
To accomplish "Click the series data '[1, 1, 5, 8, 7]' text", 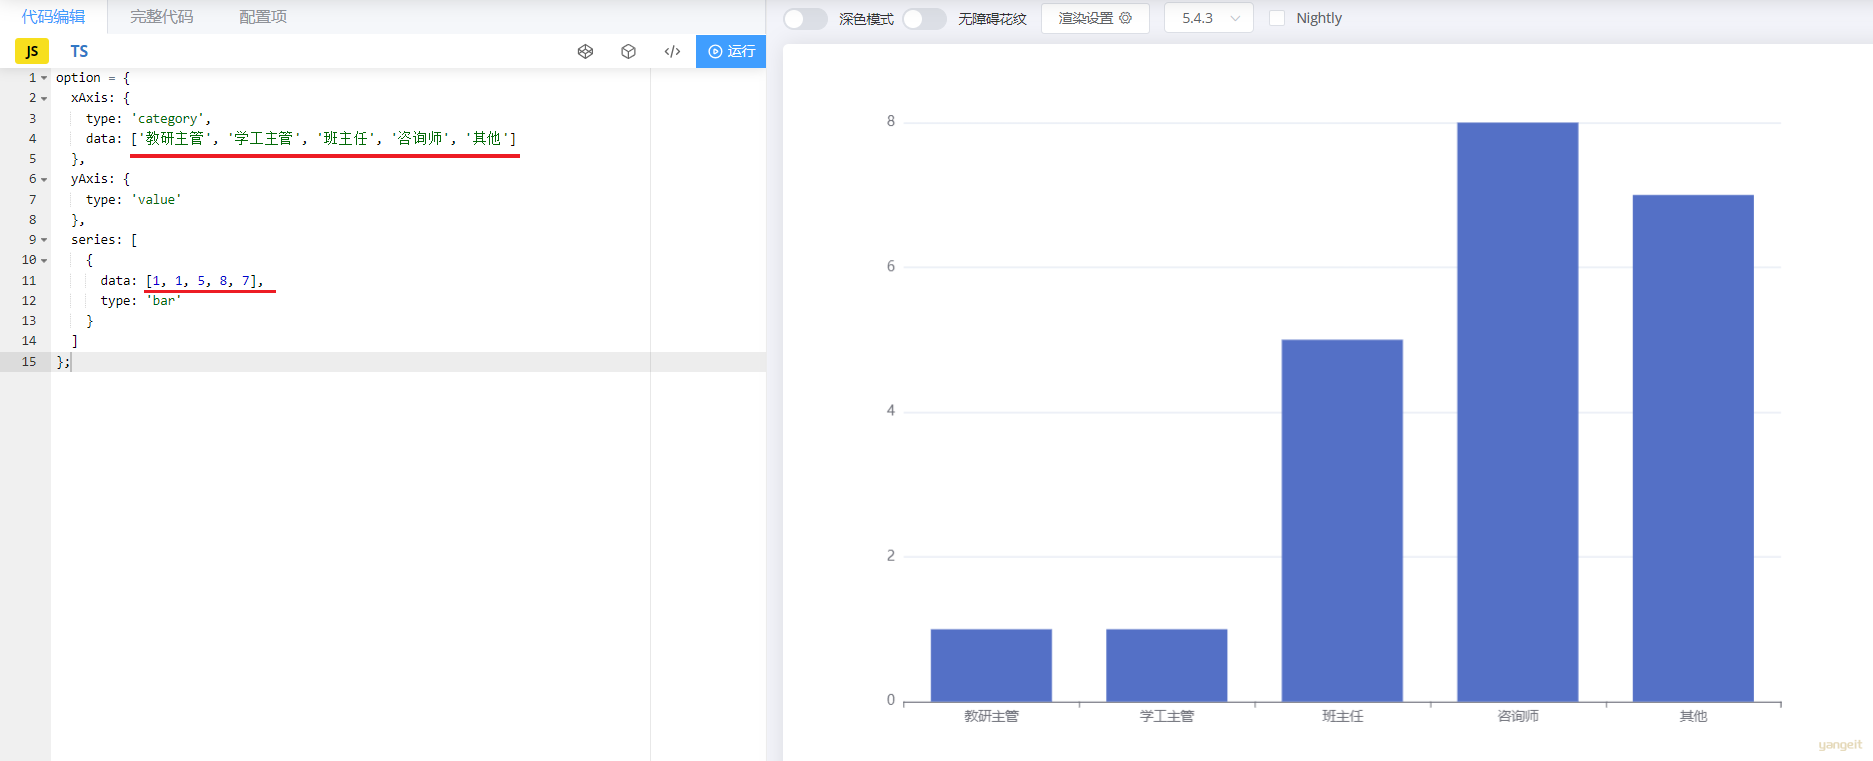I will [x=201, y=281].
